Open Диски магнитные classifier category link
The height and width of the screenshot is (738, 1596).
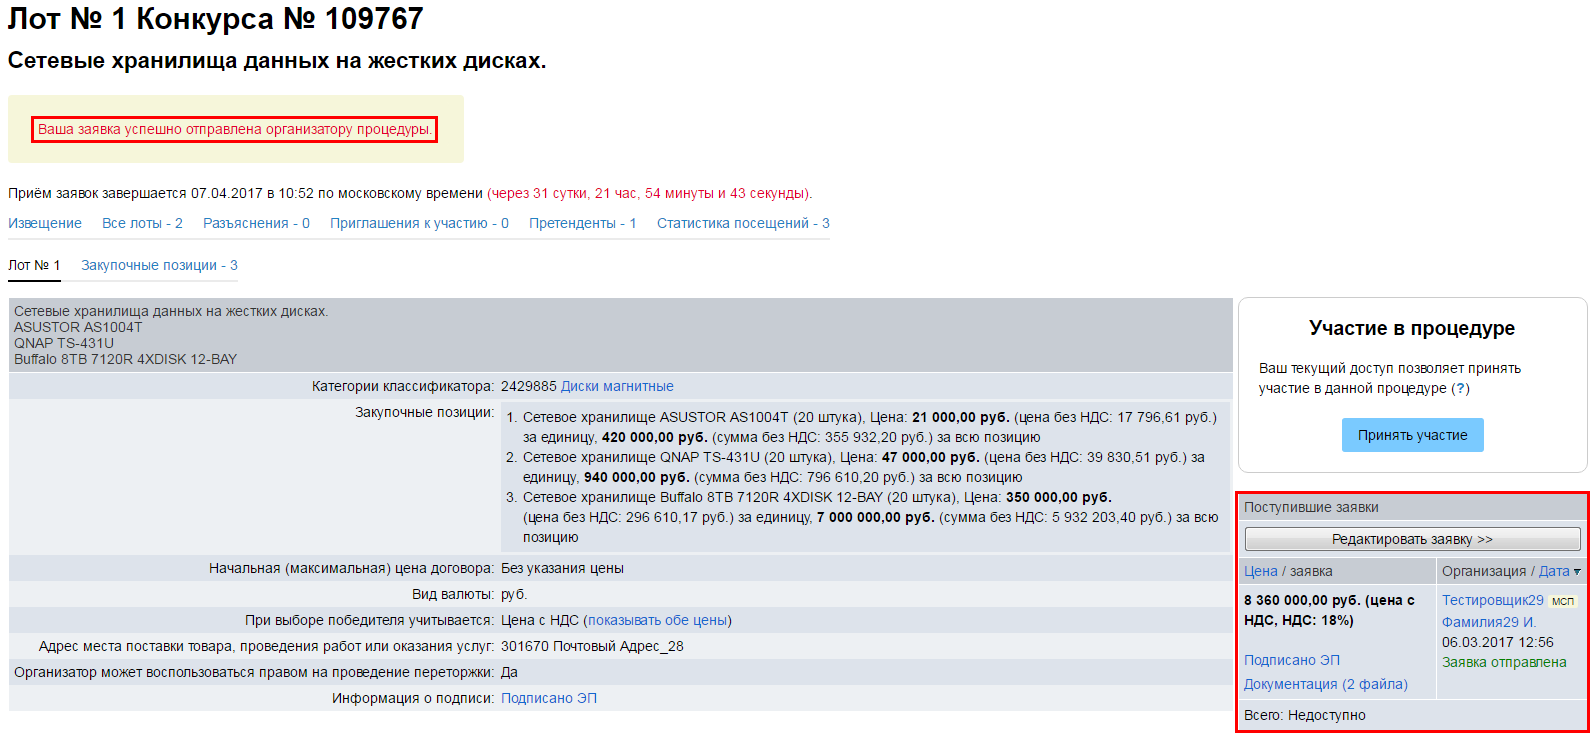617,386
